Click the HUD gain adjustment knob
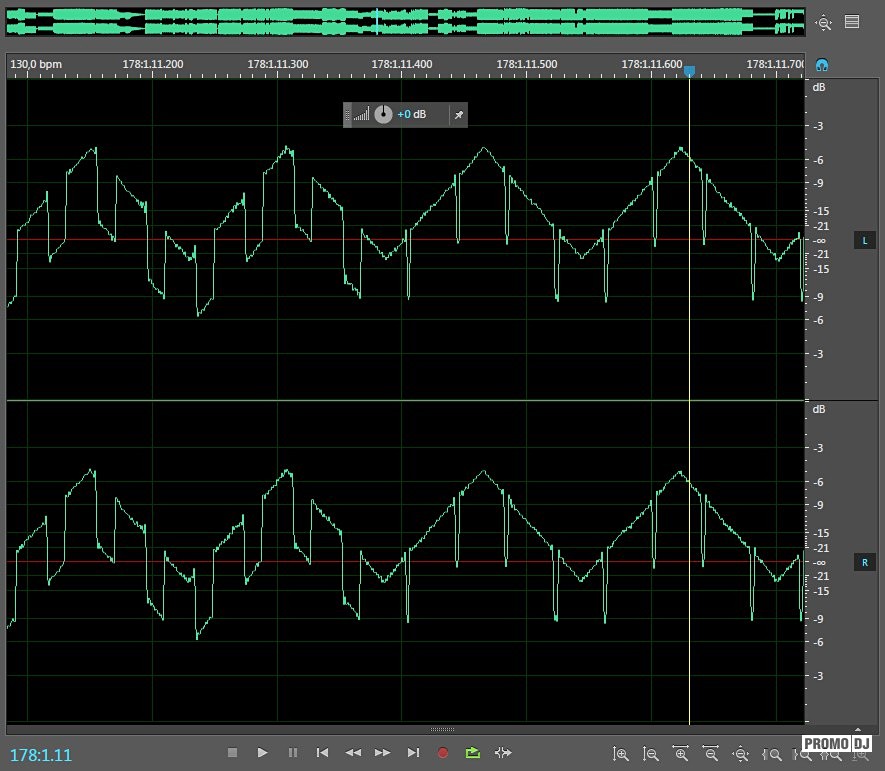This screenshot has height=771, width=885. coord(383,115)
